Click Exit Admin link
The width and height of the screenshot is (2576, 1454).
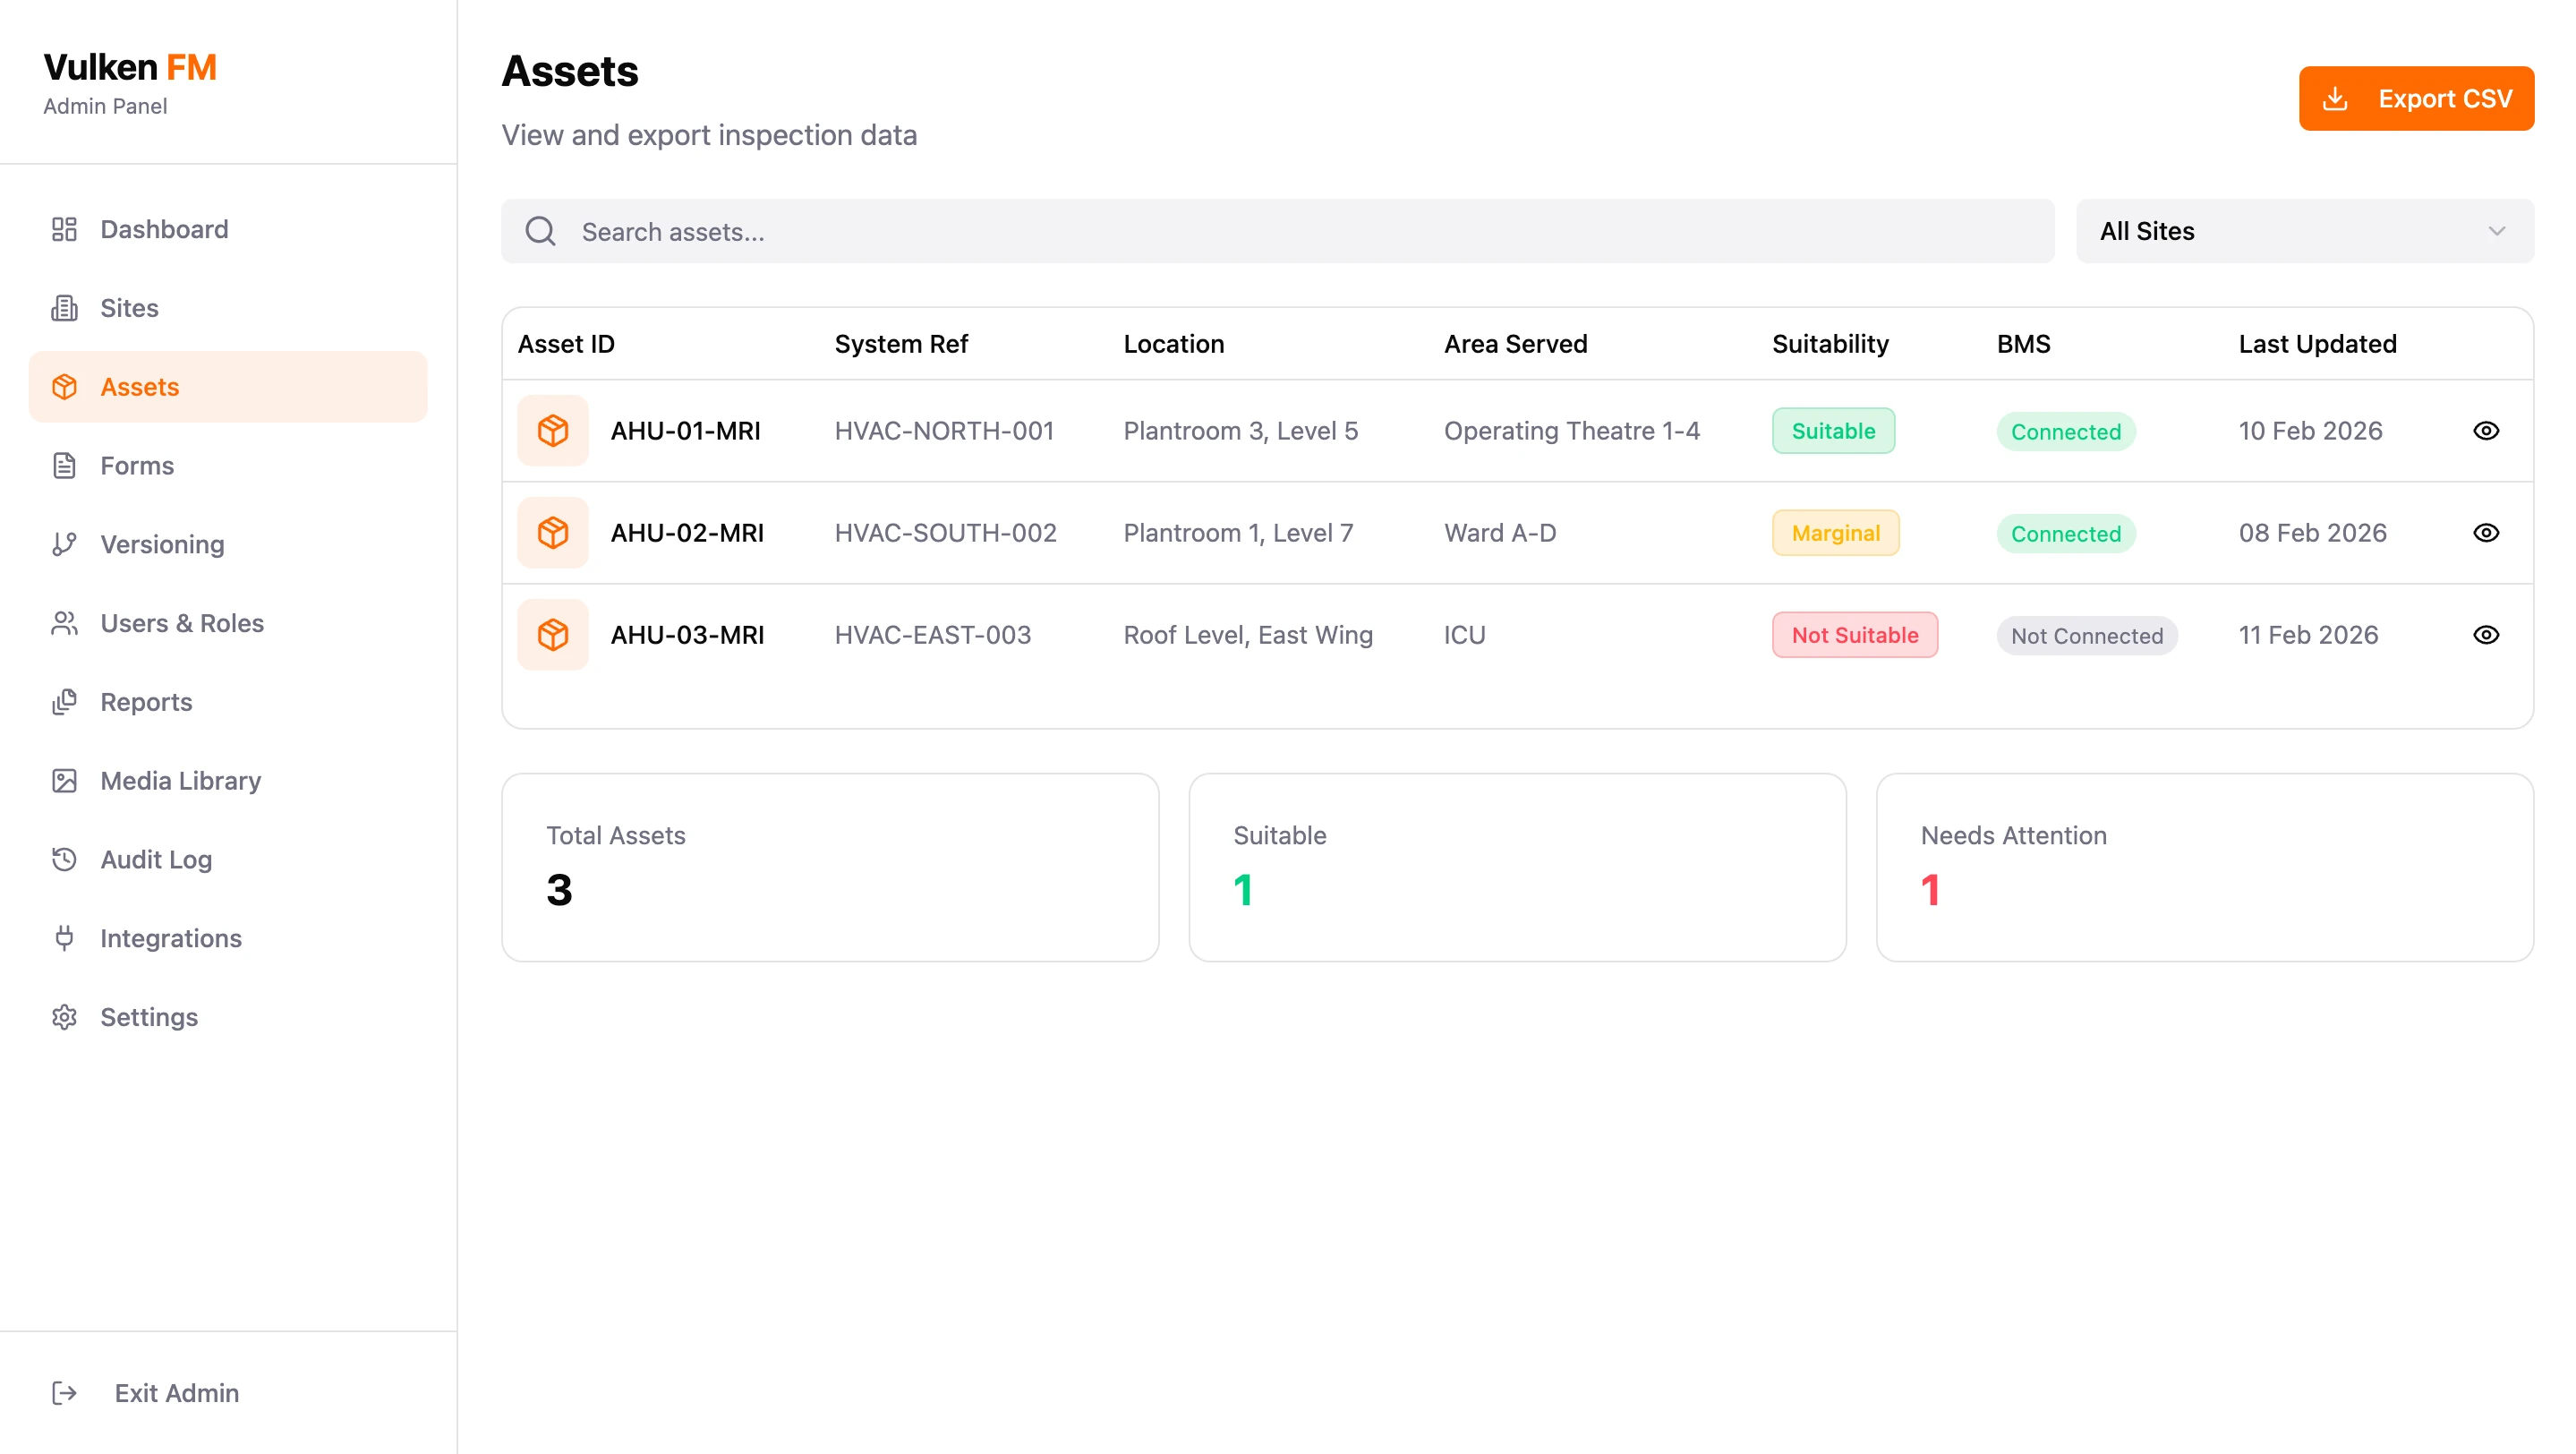(x=176, y=1393)
